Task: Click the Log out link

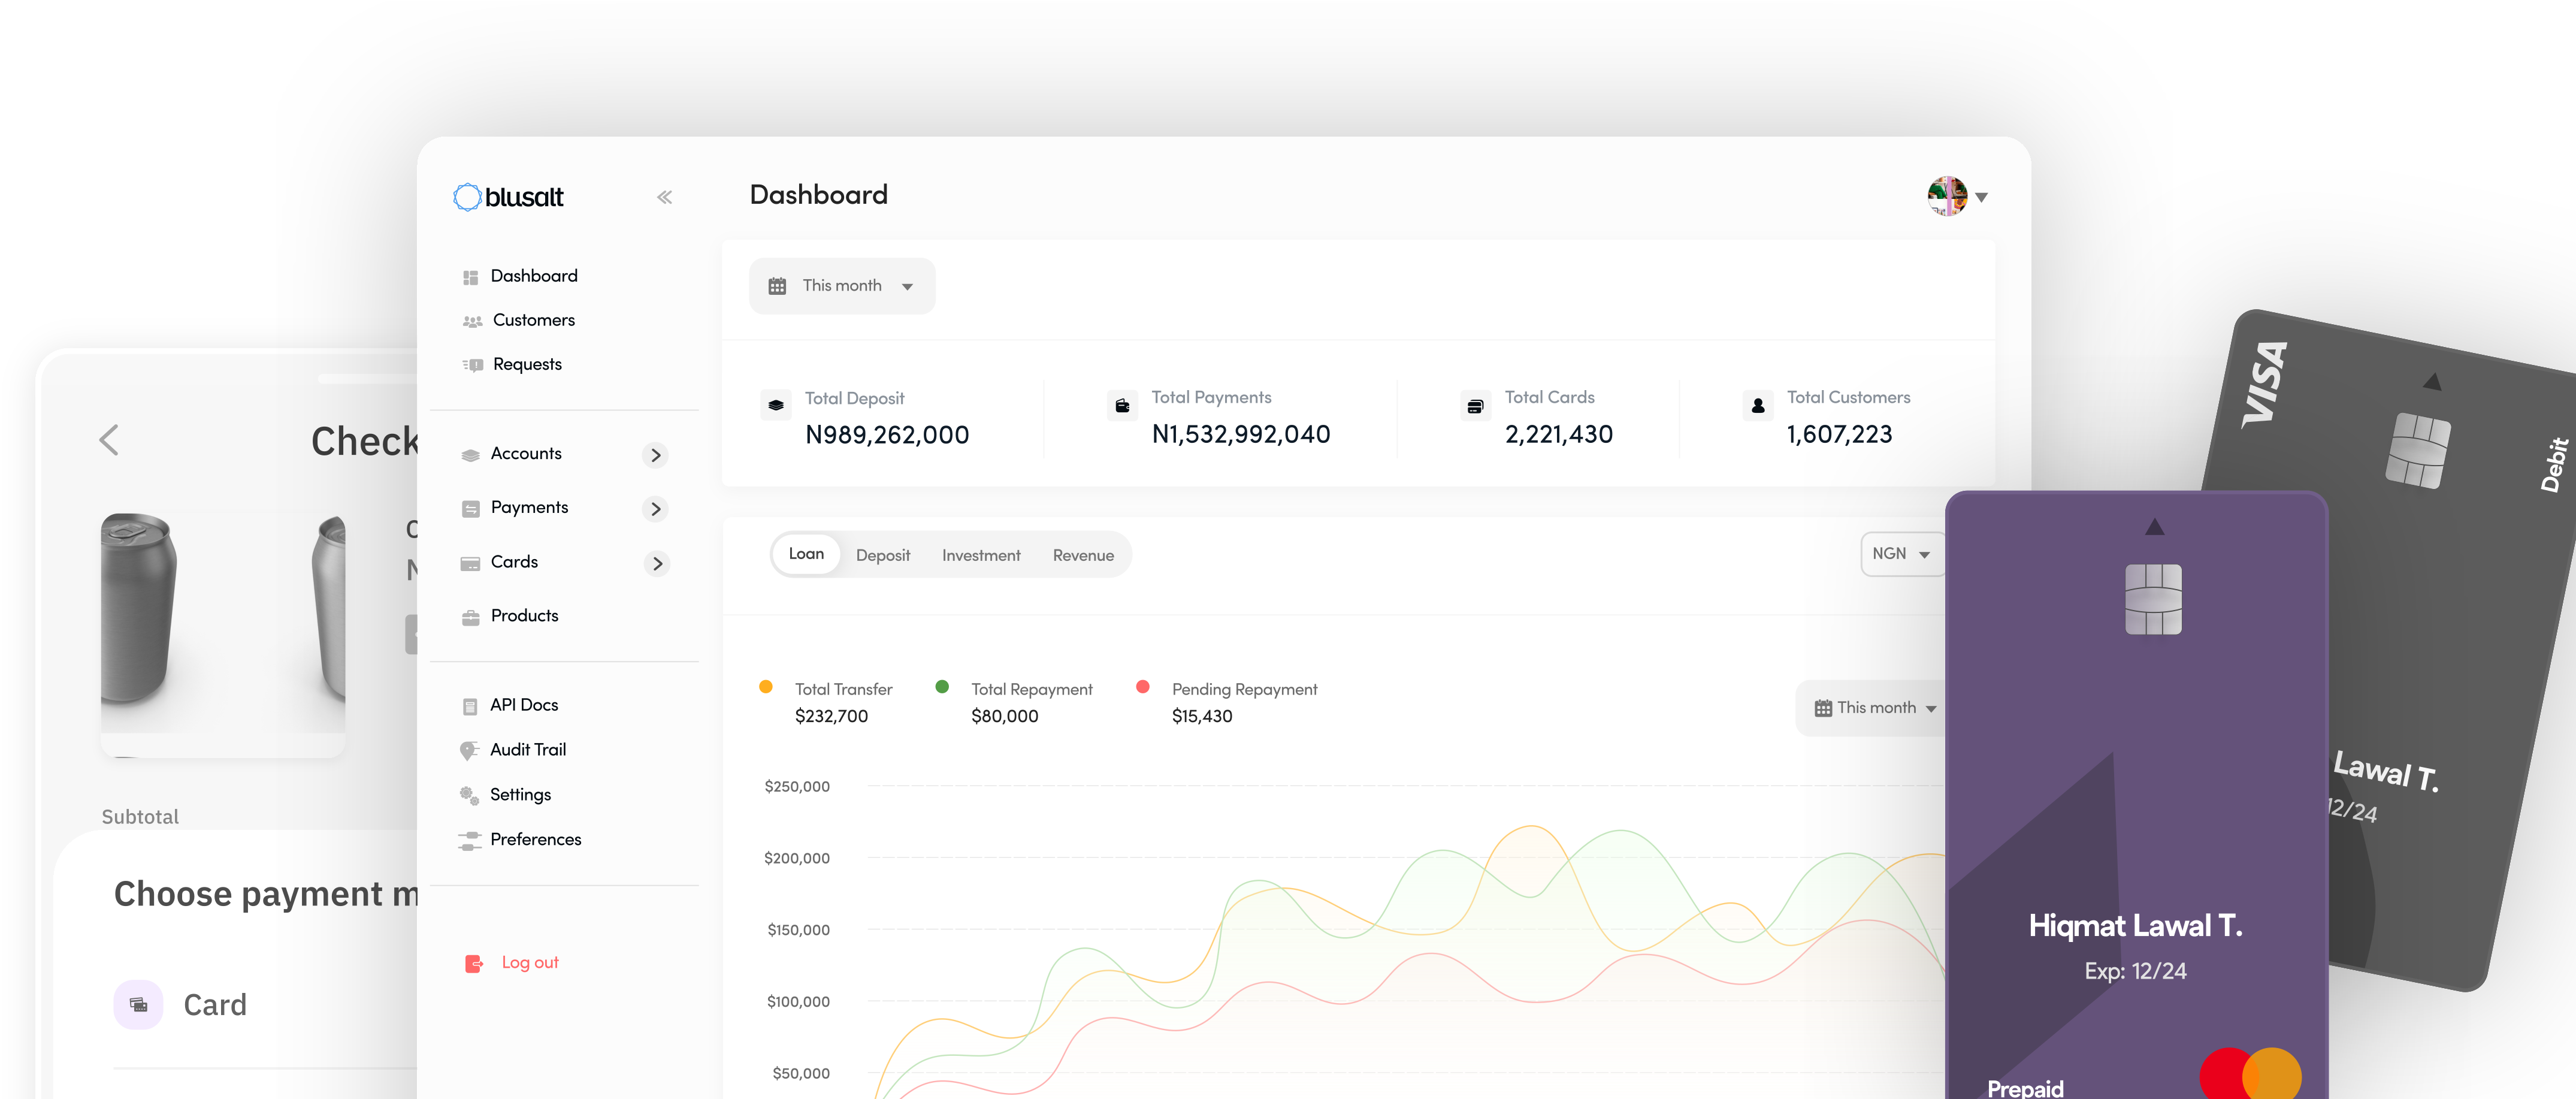Action: [529, 962]
